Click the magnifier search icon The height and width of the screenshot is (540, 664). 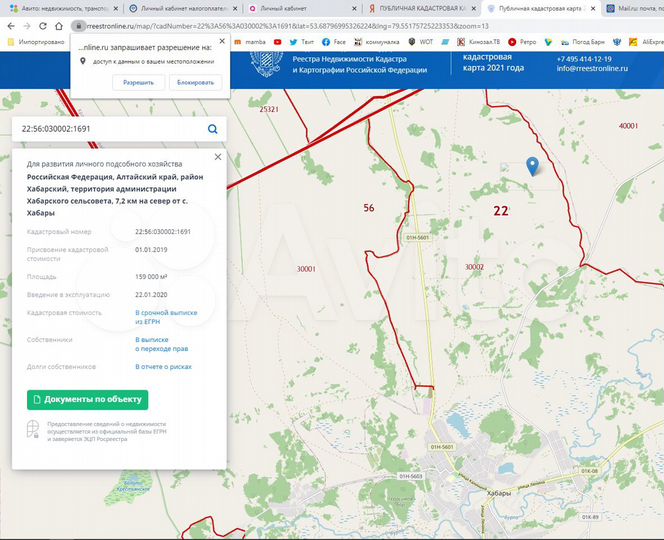click(x=213, y=129)
